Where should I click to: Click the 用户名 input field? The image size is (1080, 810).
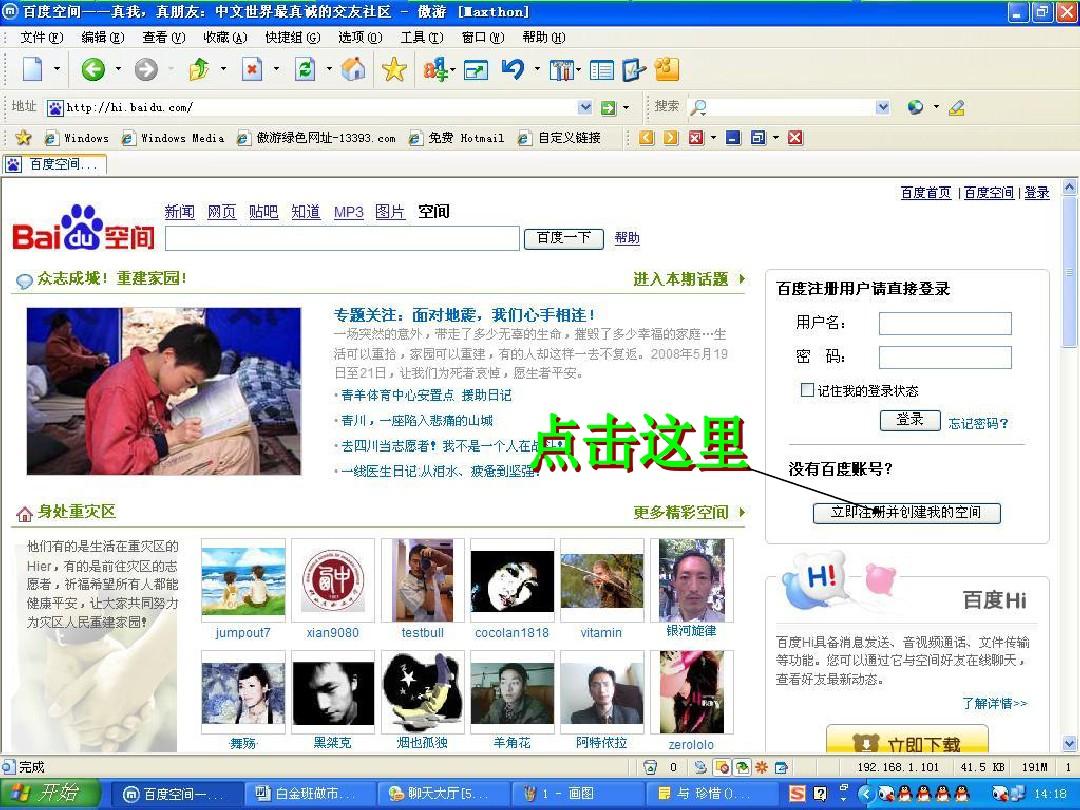coord(945,323)
